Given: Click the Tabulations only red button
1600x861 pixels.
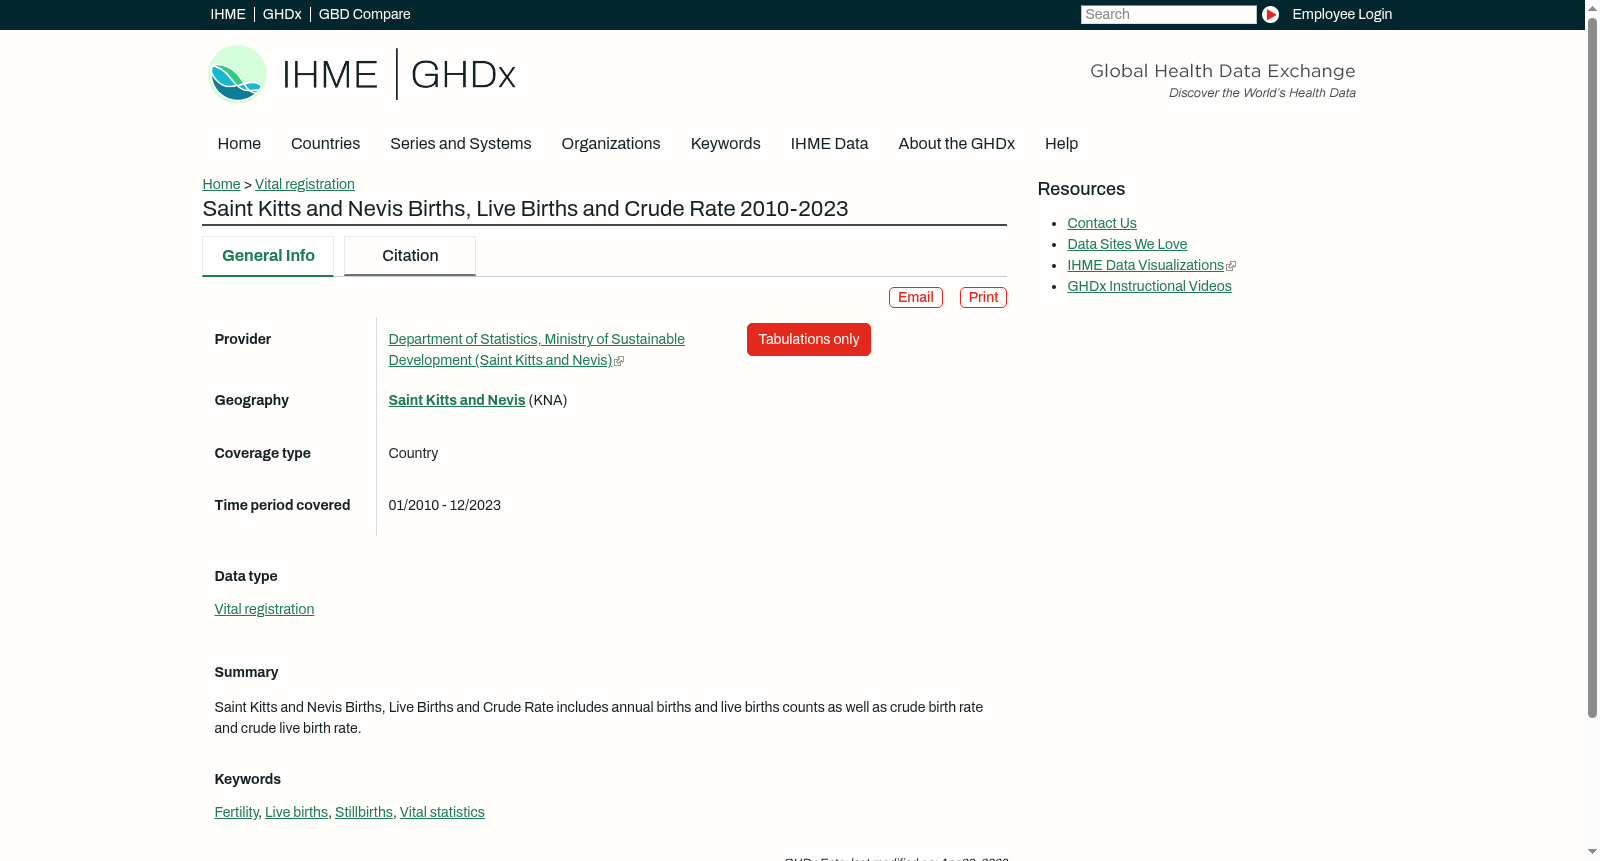Looking at the screenshot, I should [809, 339].
